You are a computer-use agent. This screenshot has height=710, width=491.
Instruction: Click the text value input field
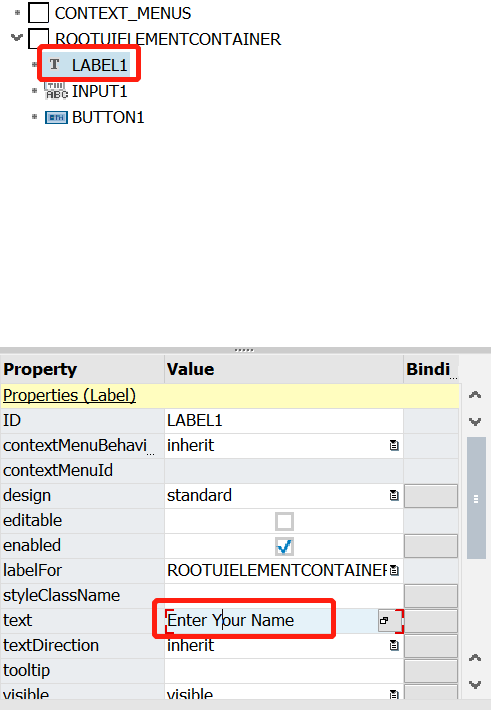pyautogui.click(x=271, y=620)
